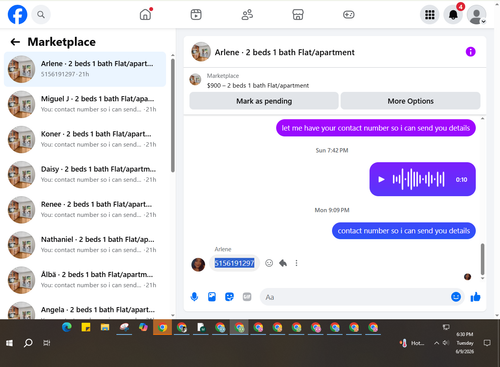Reply to Arlene's message arrow icon
The height and width of the screenshot is (367, 500).
pyautogui.click(x=283, y=263)
